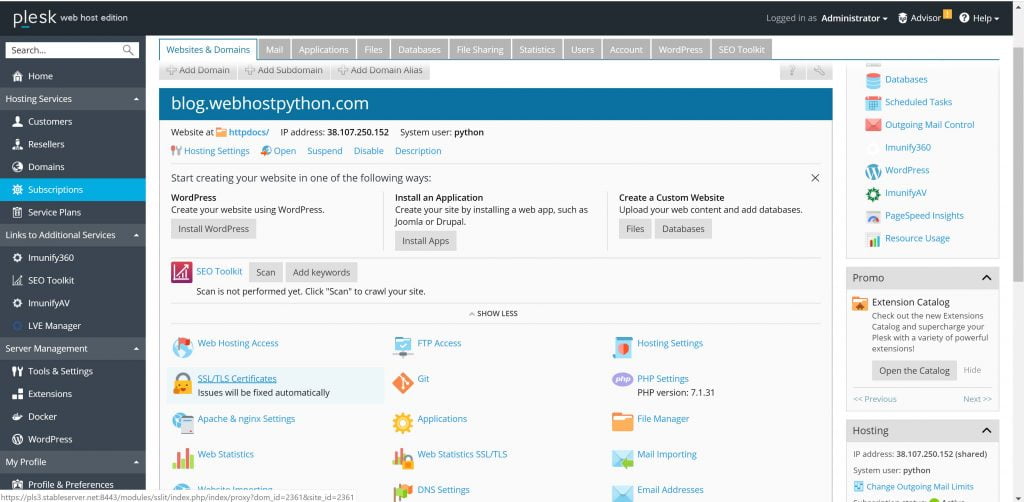Screen dimensions: 1024x502
Task: Click the Add keywords button
Action: click(321, 273)
